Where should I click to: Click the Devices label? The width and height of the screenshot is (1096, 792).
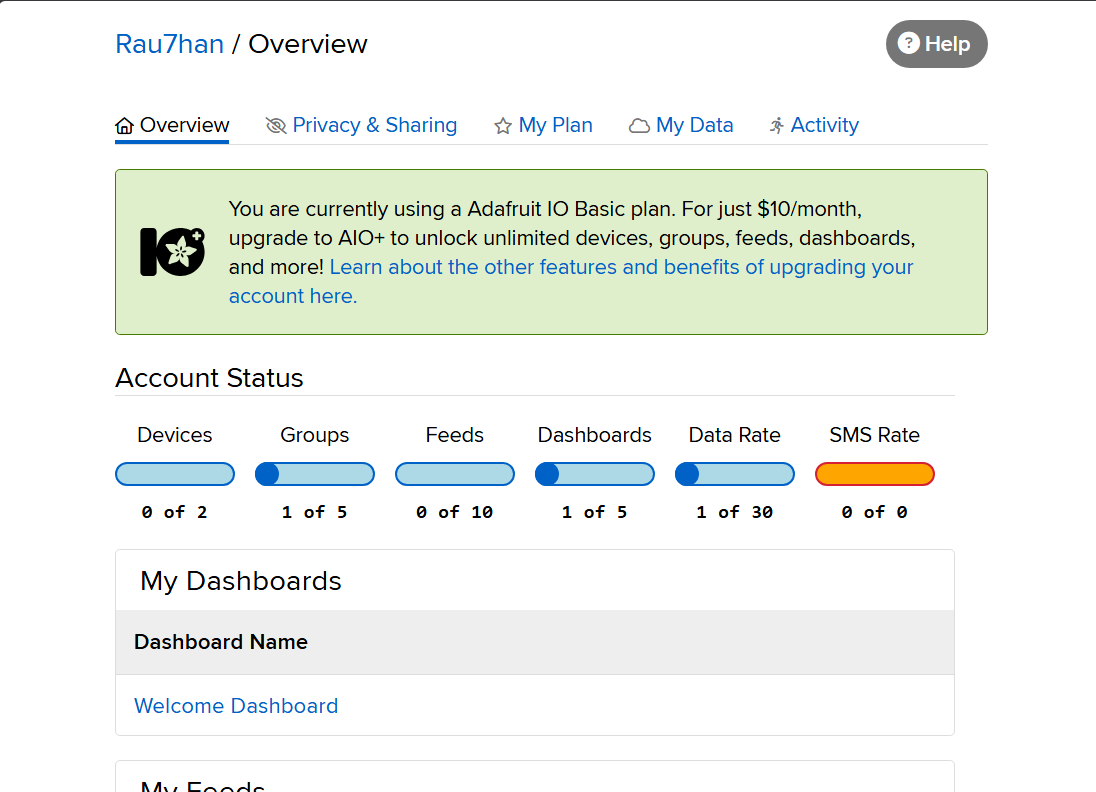coord(175,435)
